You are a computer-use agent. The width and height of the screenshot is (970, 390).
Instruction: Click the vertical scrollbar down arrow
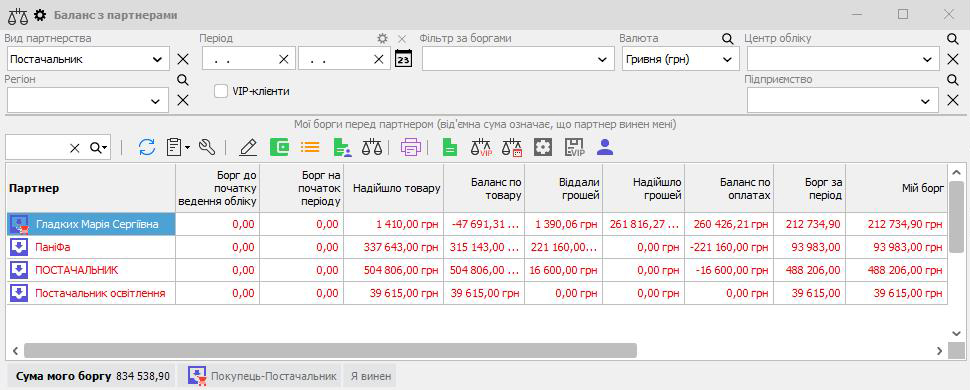pos(955,334)
